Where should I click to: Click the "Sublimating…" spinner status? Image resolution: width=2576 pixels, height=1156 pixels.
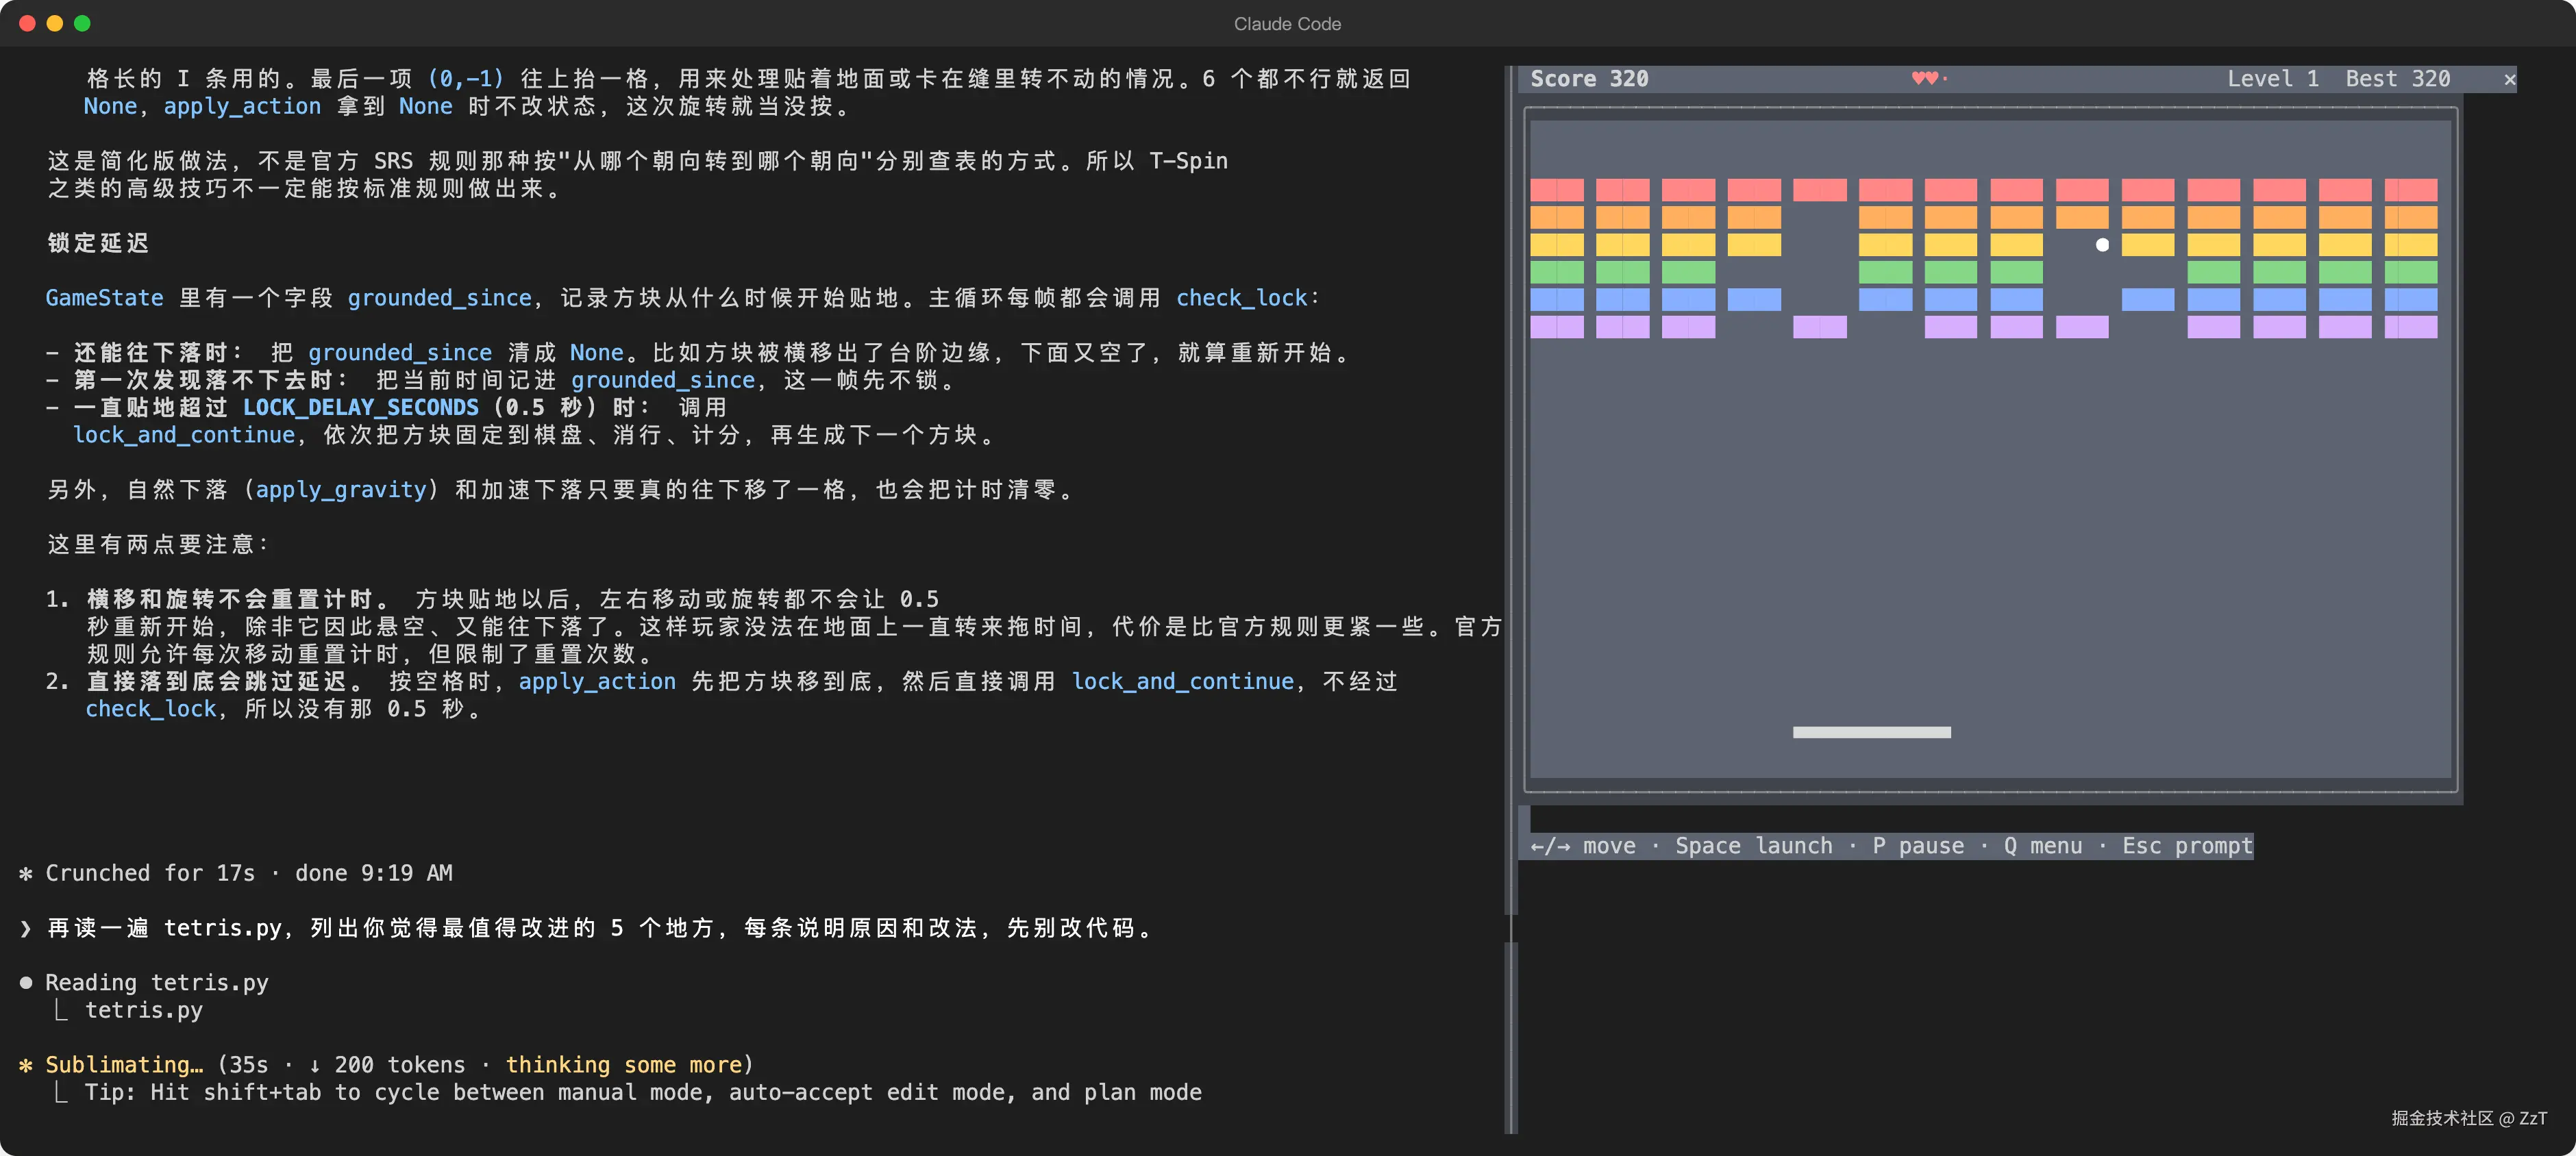124,1065
